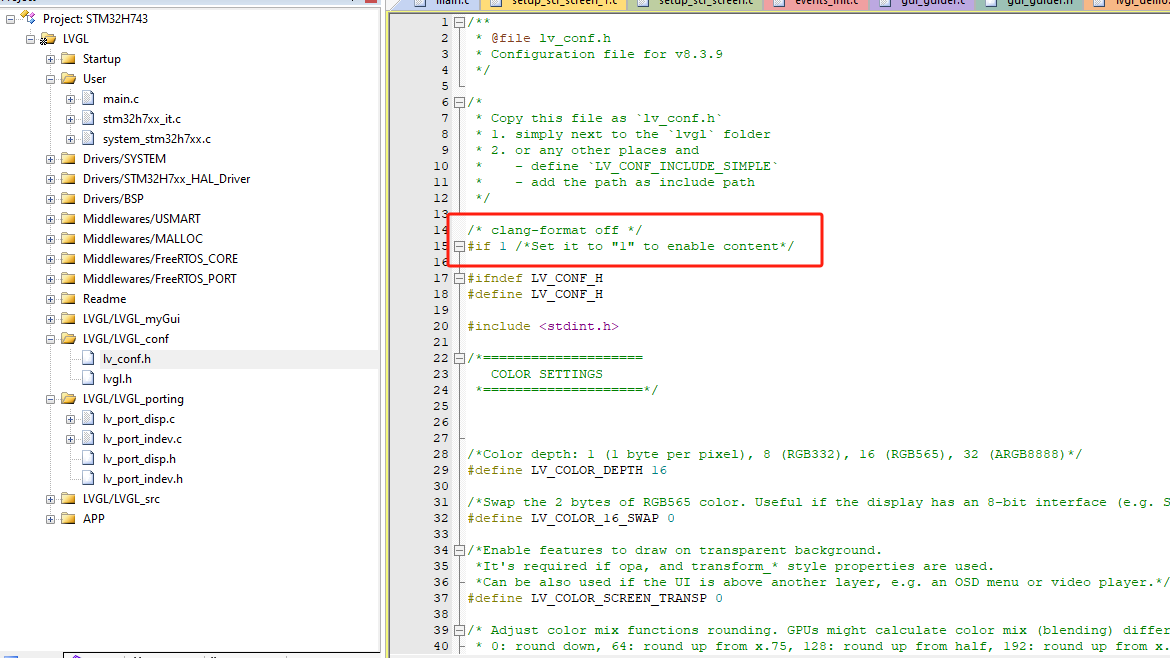Select the Middlewares/MALLOC group label

point(143,239)
